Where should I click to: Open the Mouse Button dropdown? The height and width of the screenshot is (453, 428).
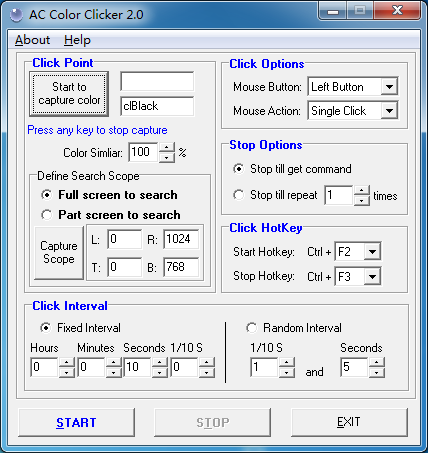(389, 87)
